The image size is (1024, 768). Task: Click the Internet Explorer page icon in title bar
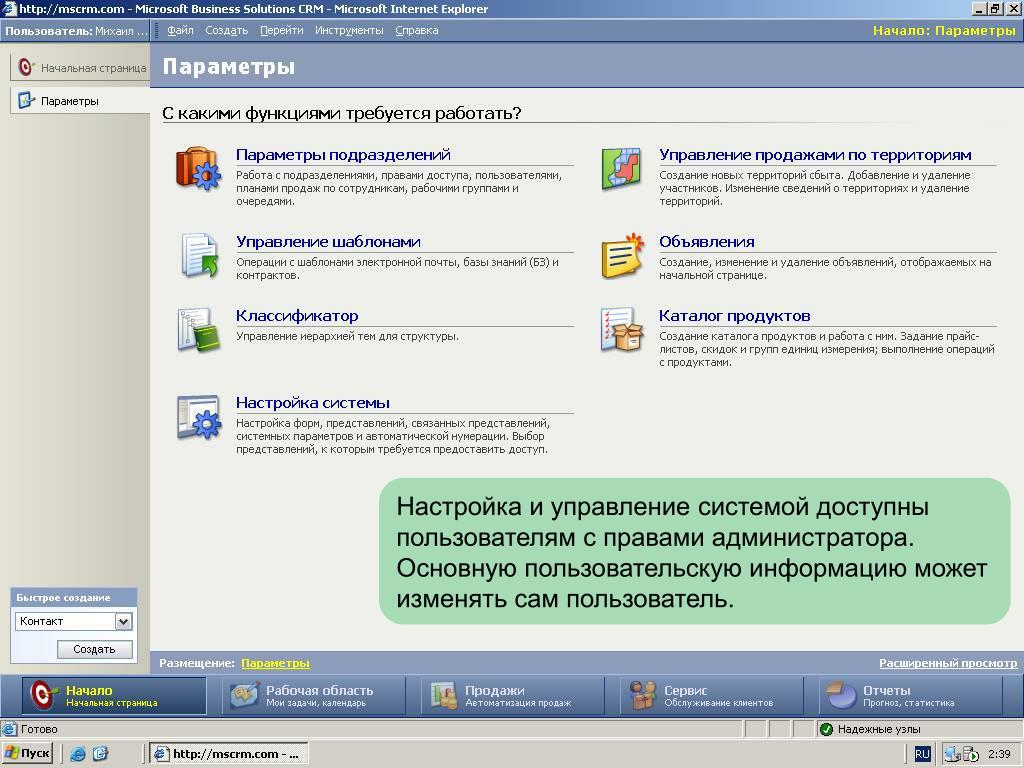[x=9, y=8]
